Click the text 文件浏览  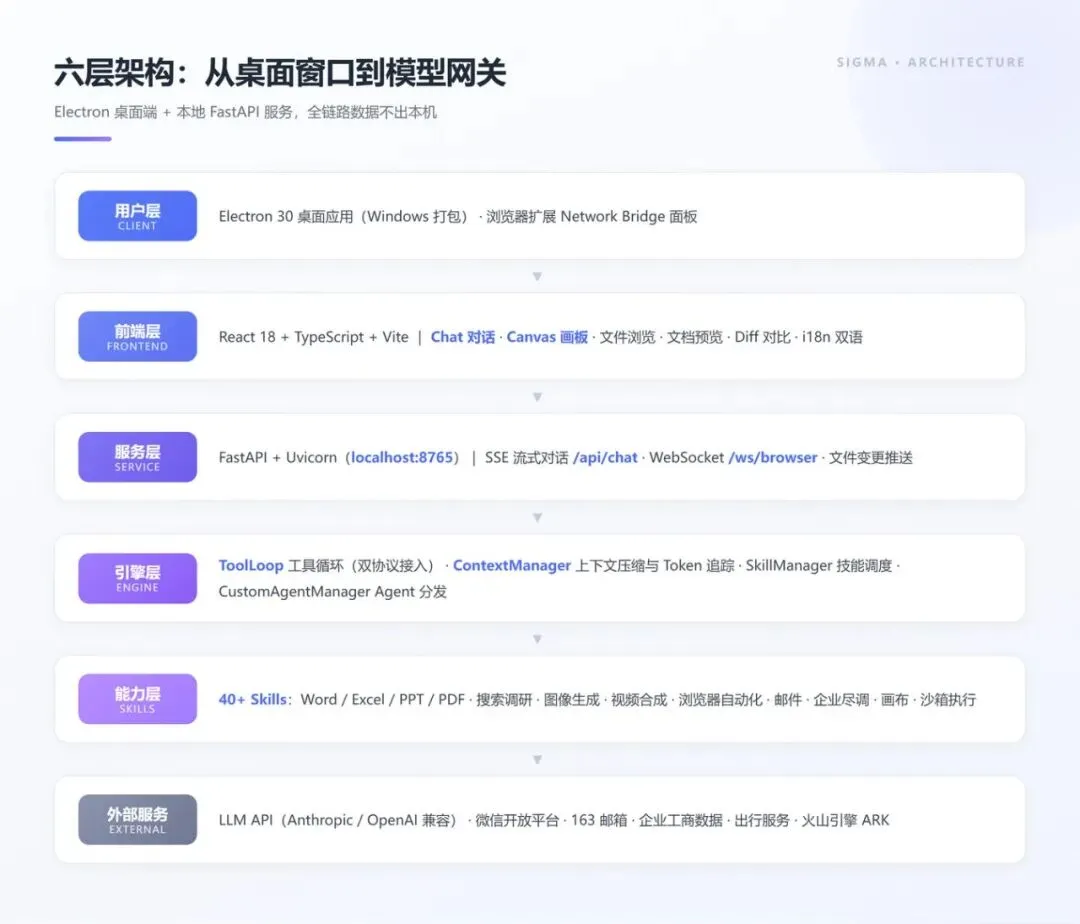tap(627, 337)
